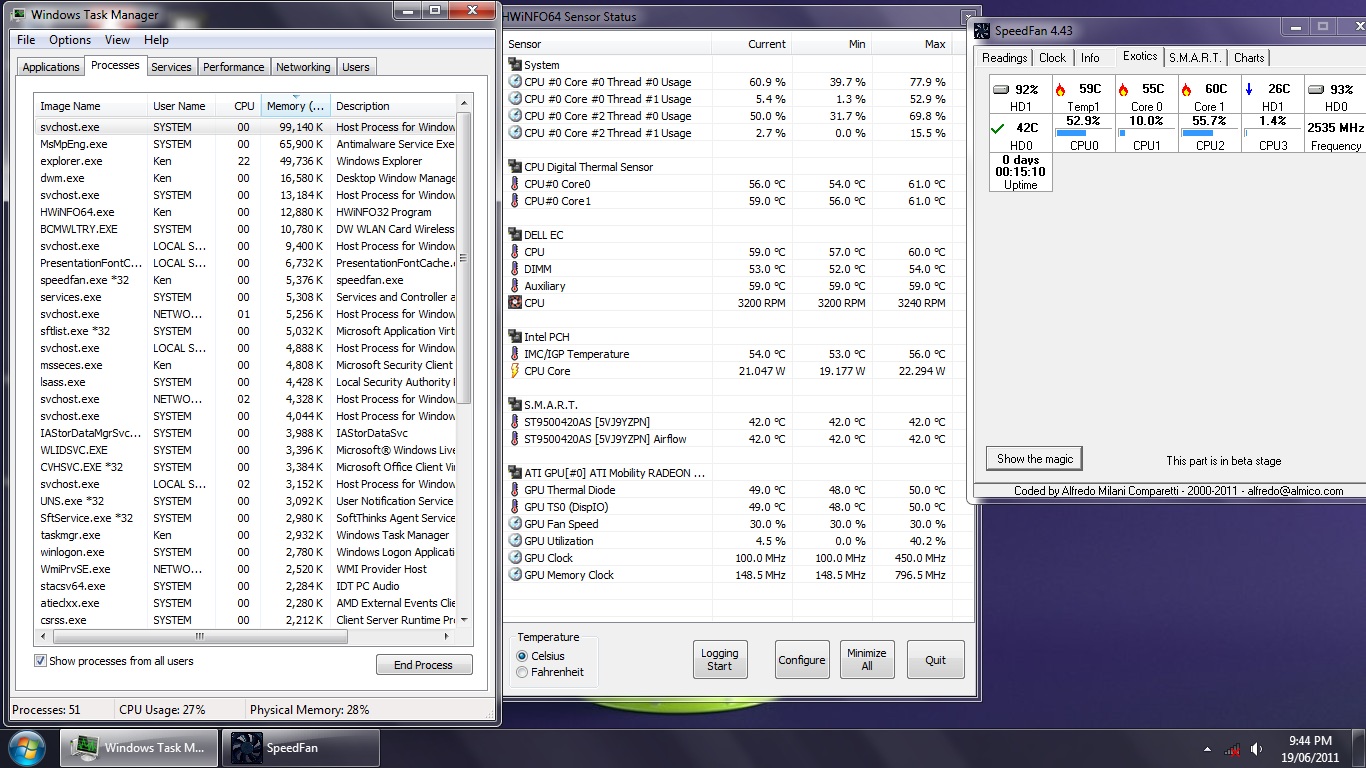Select the Celsius temperature option
Viewport: 1366px width, 768px height.
point(522,656)
